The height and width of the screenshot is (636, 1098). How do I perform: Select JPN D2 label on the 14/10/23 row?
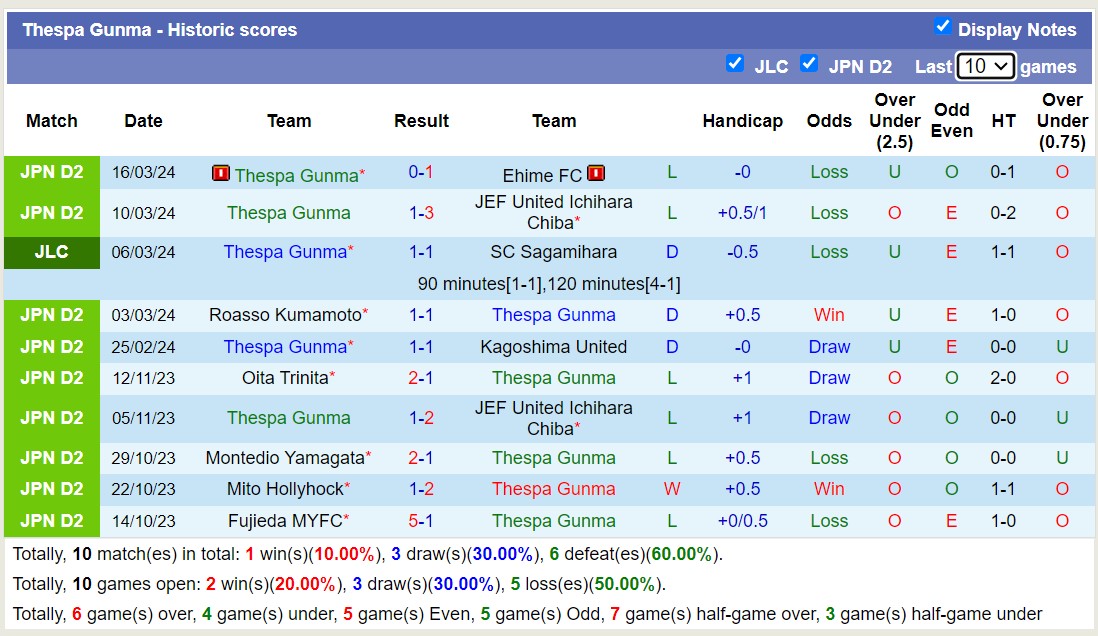point(52,521)
